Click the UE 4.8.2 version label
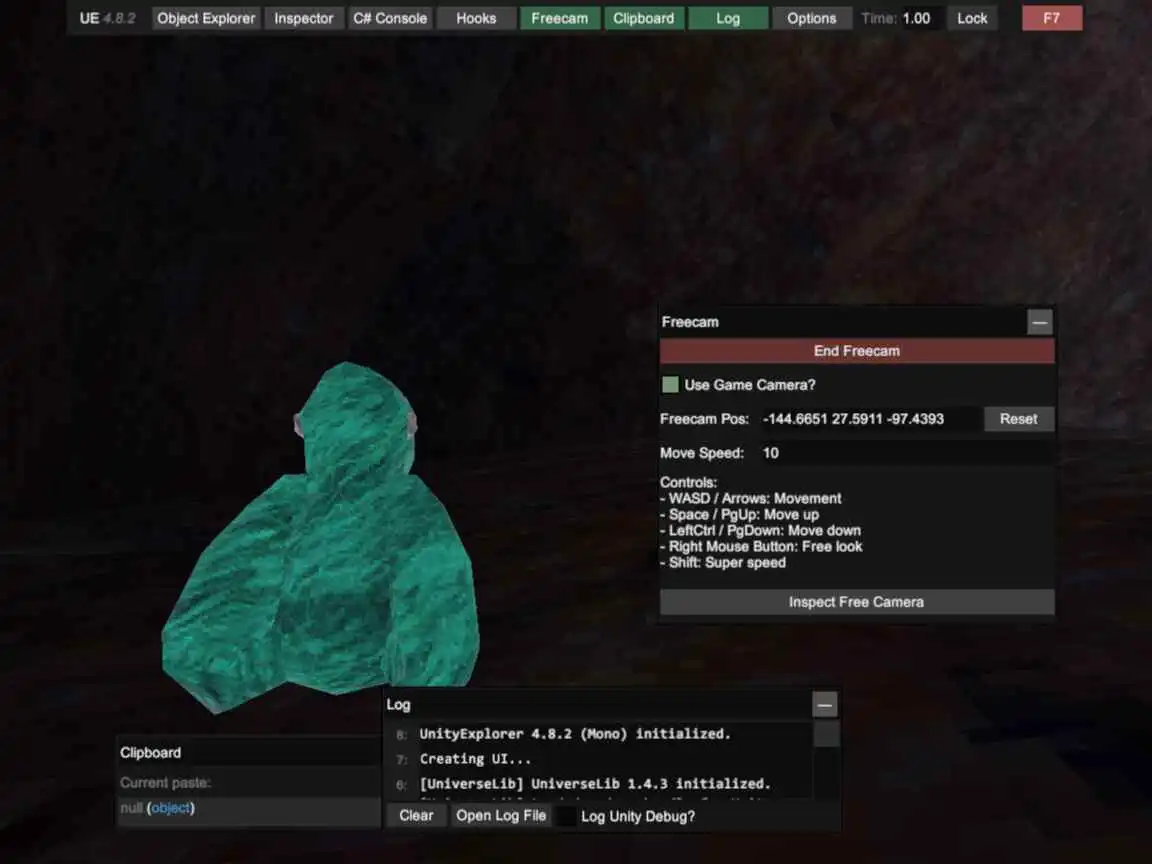This screenshot has height=864, width=1152. coord(107,18)
